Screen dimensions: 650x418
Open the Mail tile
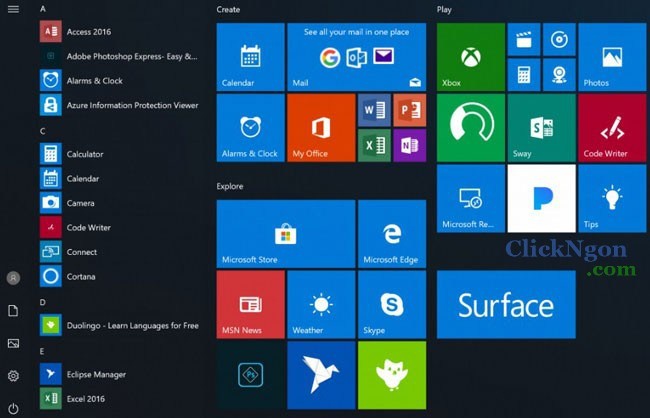pyautogui.click(x=357, y=57)
